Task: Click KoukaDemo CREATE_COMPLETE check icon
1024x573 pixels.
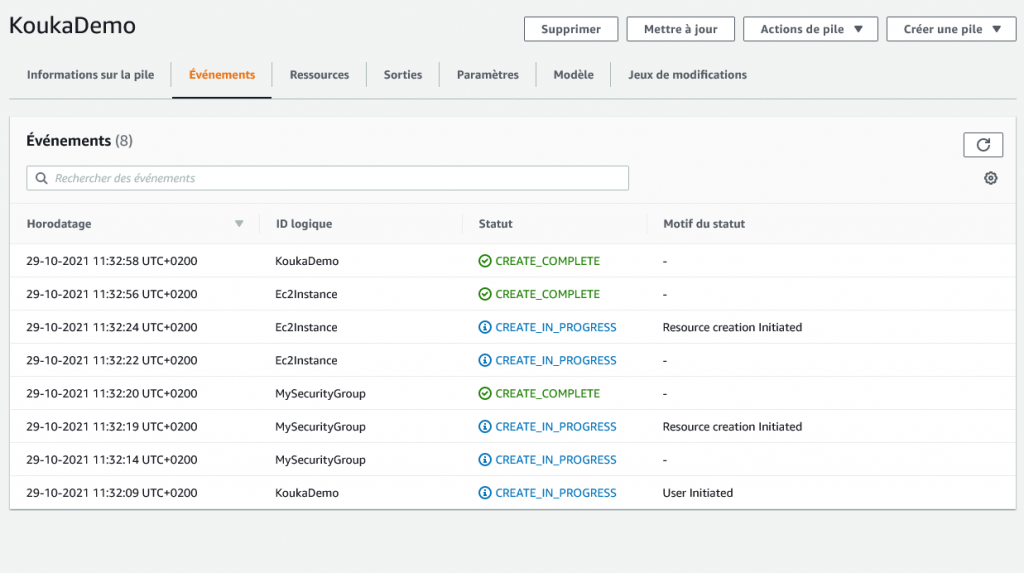Action: pos(485,261)
